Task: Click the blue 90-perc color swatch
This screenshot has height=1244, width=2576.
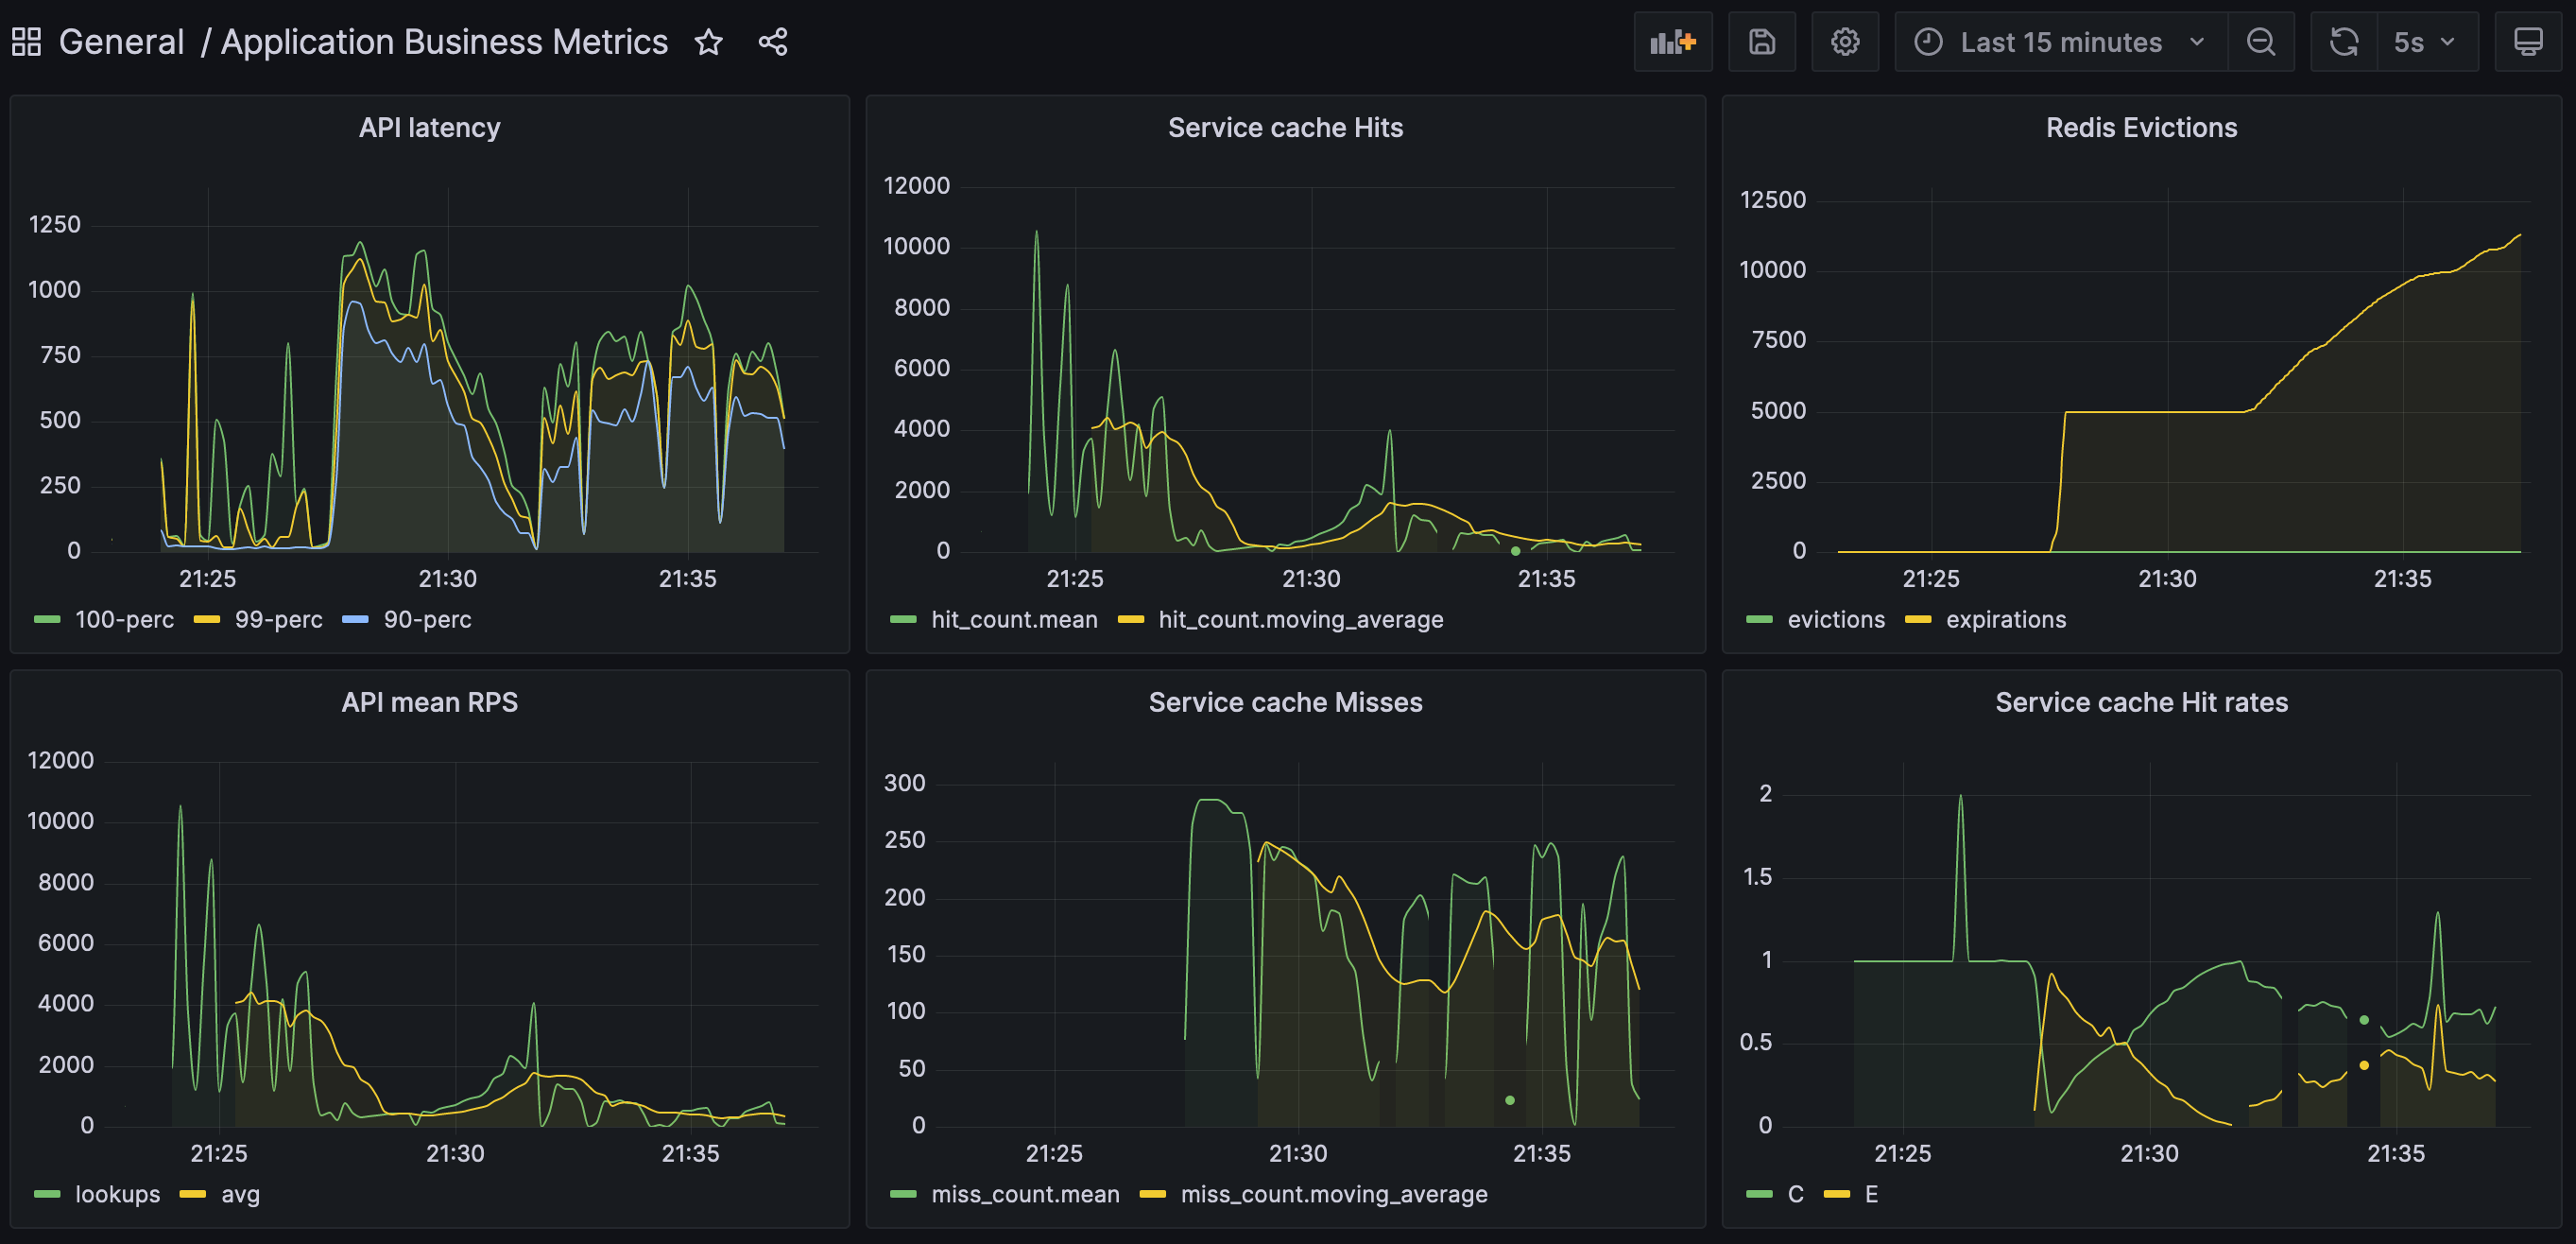Action: (x=355, y=620)
